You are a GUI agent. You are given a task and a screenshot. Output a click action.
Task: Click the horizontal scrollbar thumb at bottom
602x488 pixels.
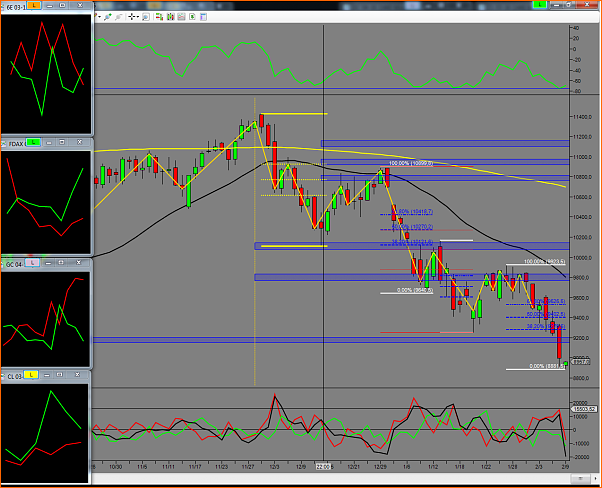[580, 478]
